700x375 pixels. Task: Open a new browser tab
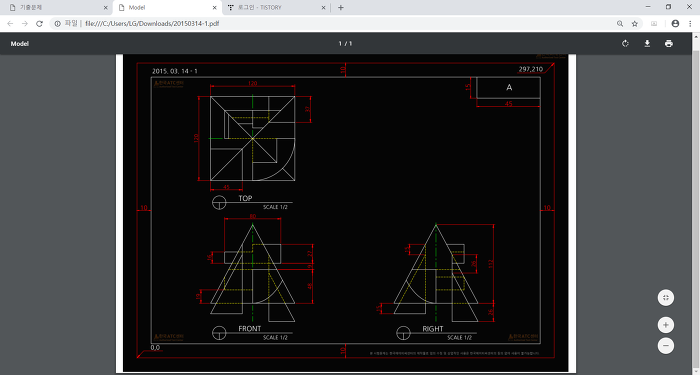(x=341, y=8)
